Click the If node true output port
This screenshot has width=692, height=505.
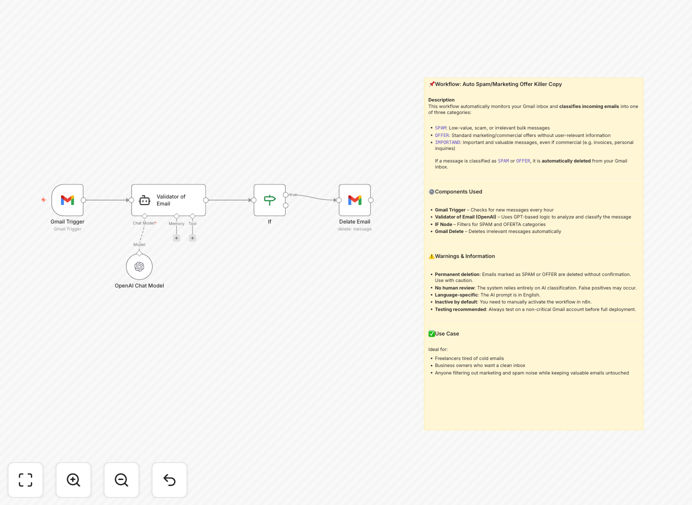(x=286, y=195)
